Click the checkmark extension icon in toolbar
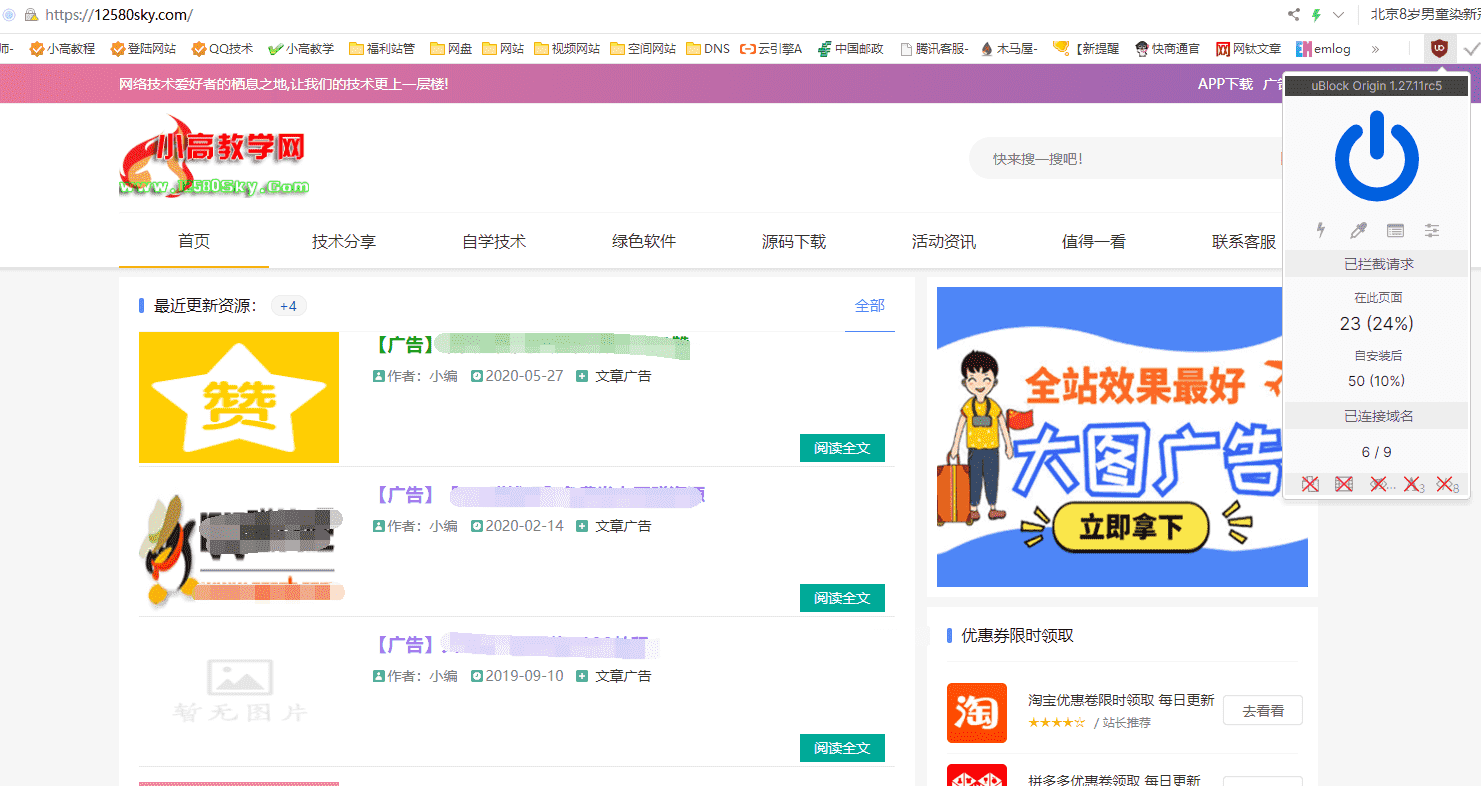The image size is (1481, 786). (1470, 47)
